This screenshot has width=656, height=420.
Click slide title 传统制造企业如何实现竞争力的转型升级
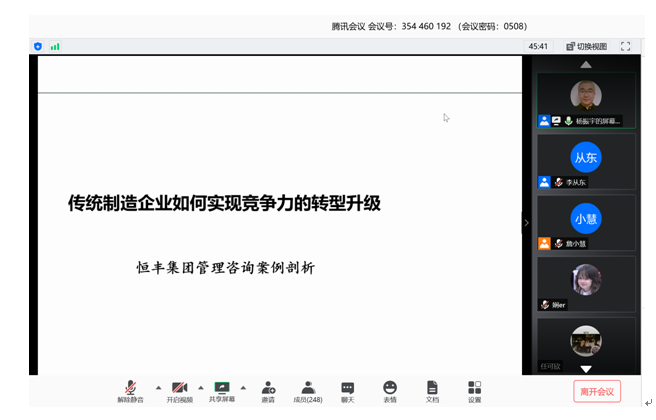tap(224, 203)
